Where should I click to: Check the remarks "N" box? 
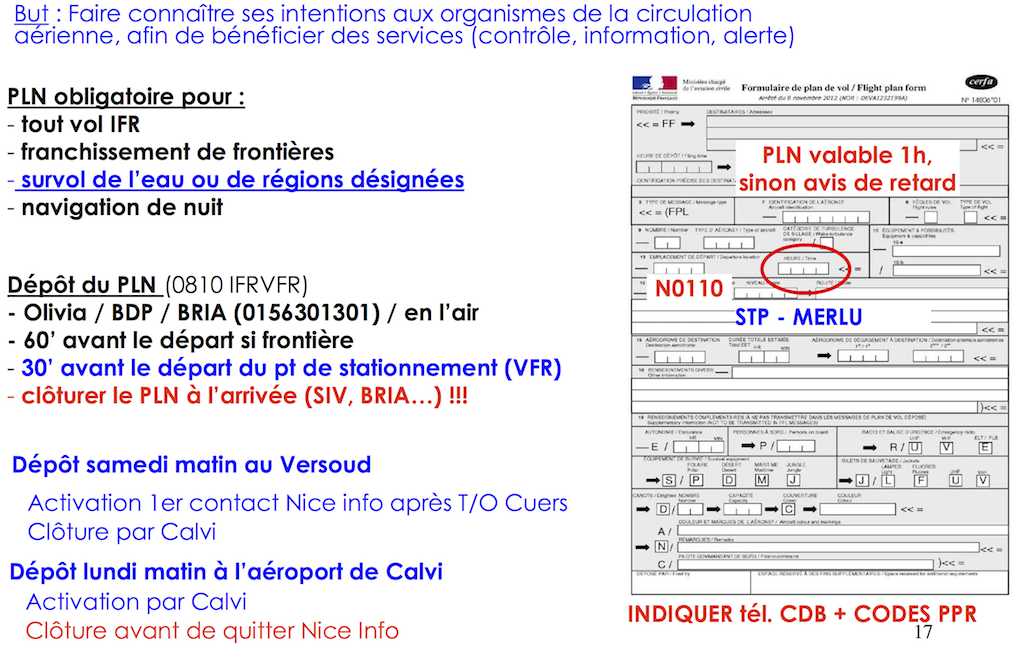(x=662, y=546)
